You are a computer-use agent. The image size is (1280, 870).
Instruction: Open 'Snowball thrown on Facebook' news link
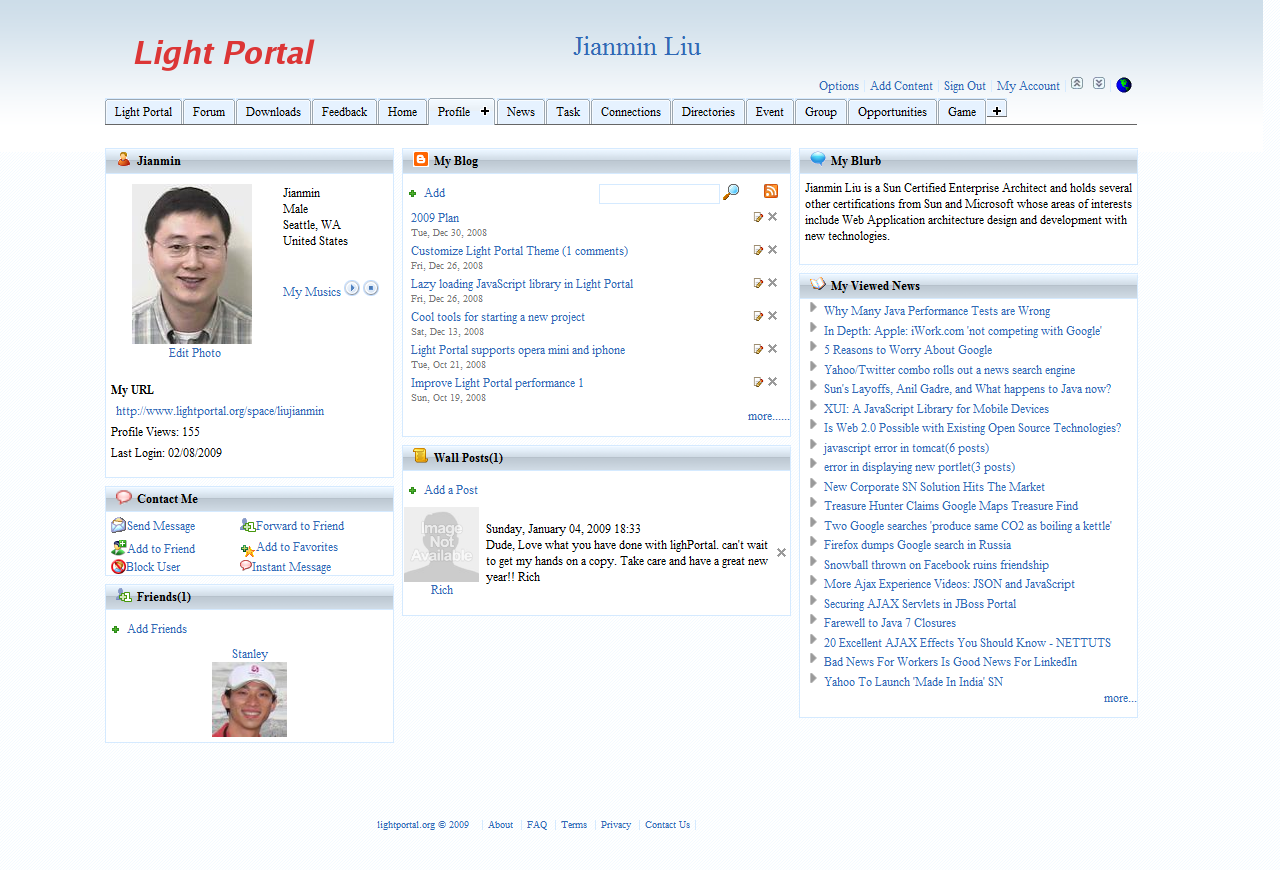point(936,565)
